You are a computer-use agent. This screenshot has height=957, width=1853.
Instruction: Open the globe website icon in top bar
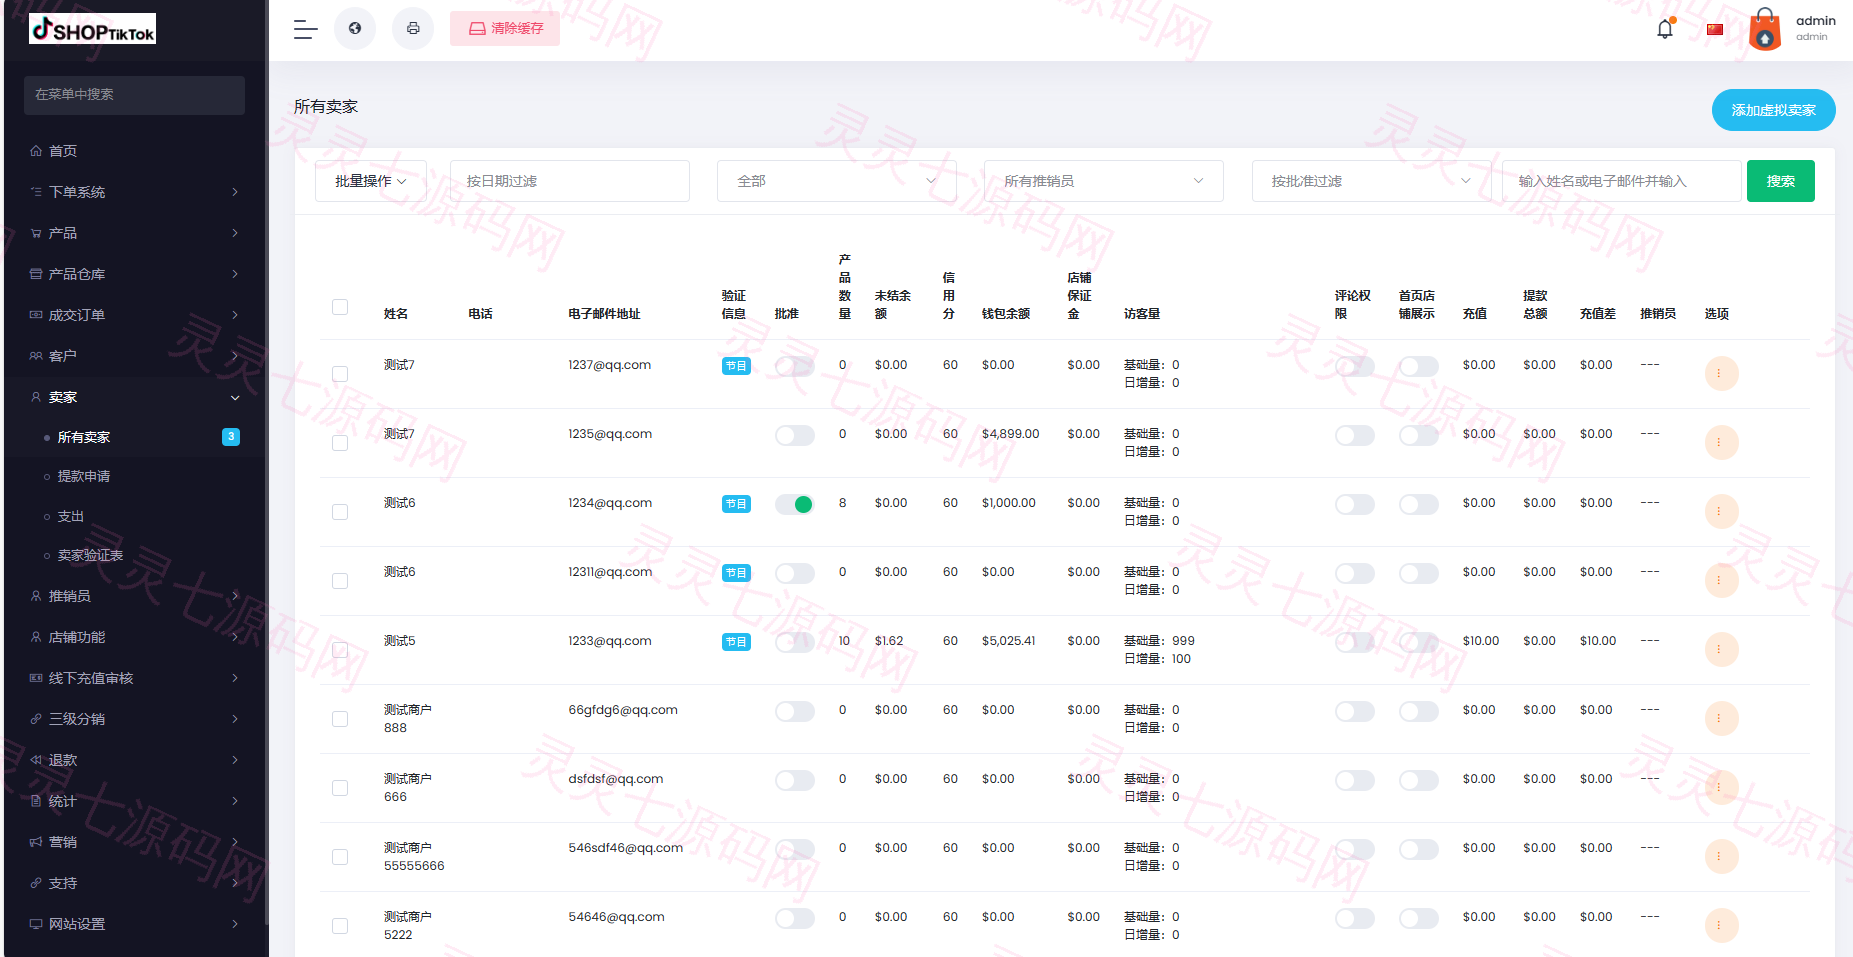[355, 28]
